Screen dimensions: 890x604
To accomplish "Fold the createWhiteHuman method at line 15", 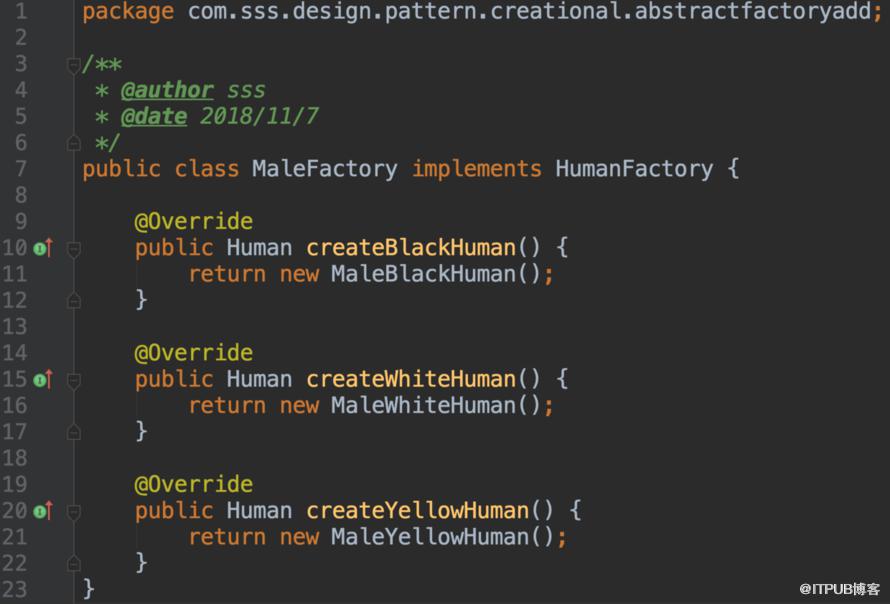I will coord(73,380).
